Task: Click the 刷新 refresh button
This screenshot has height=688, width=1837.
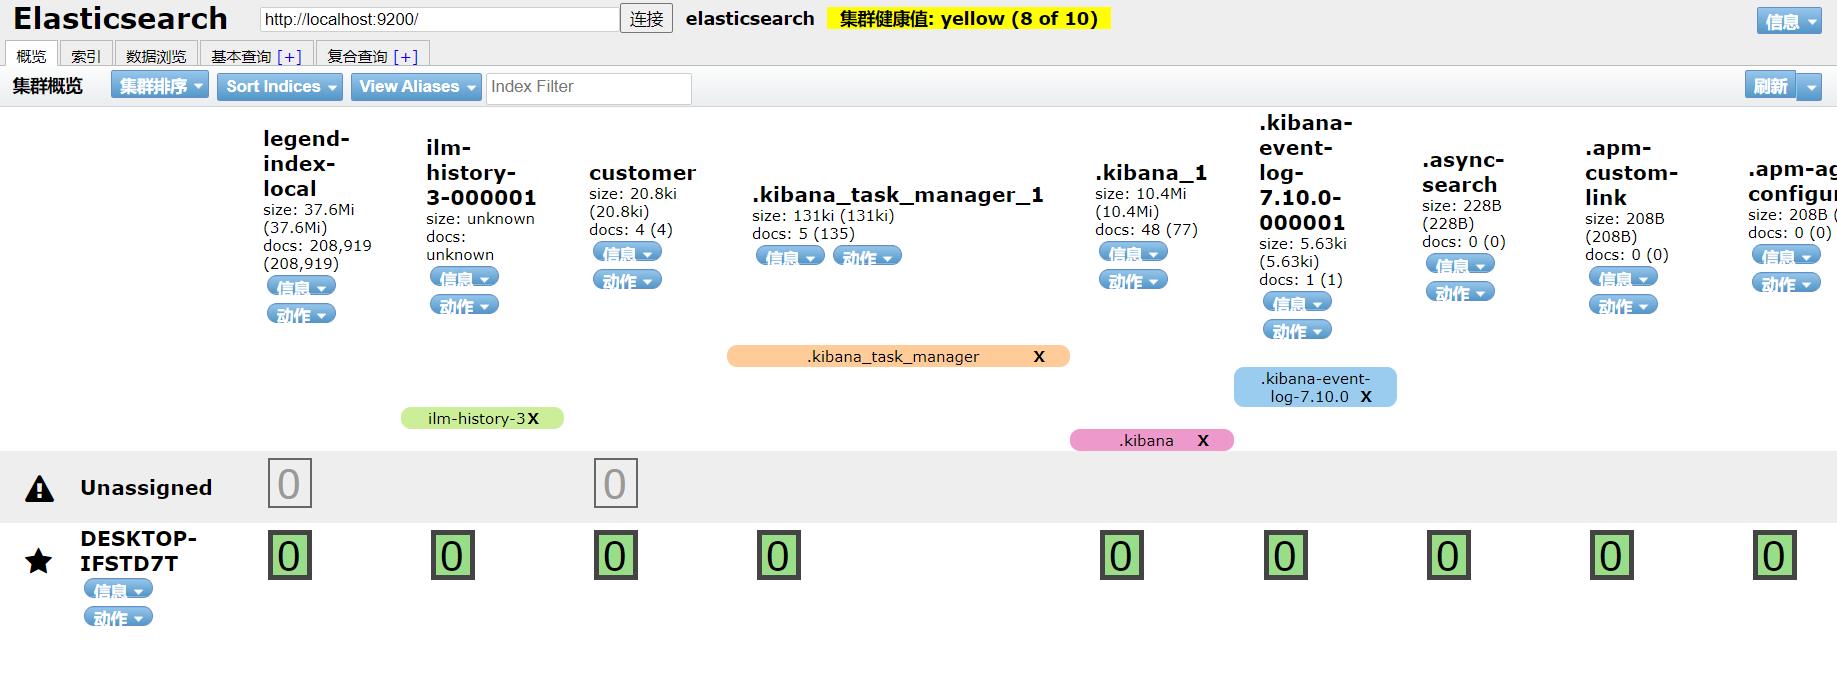Action: (x=1771, y=87)
